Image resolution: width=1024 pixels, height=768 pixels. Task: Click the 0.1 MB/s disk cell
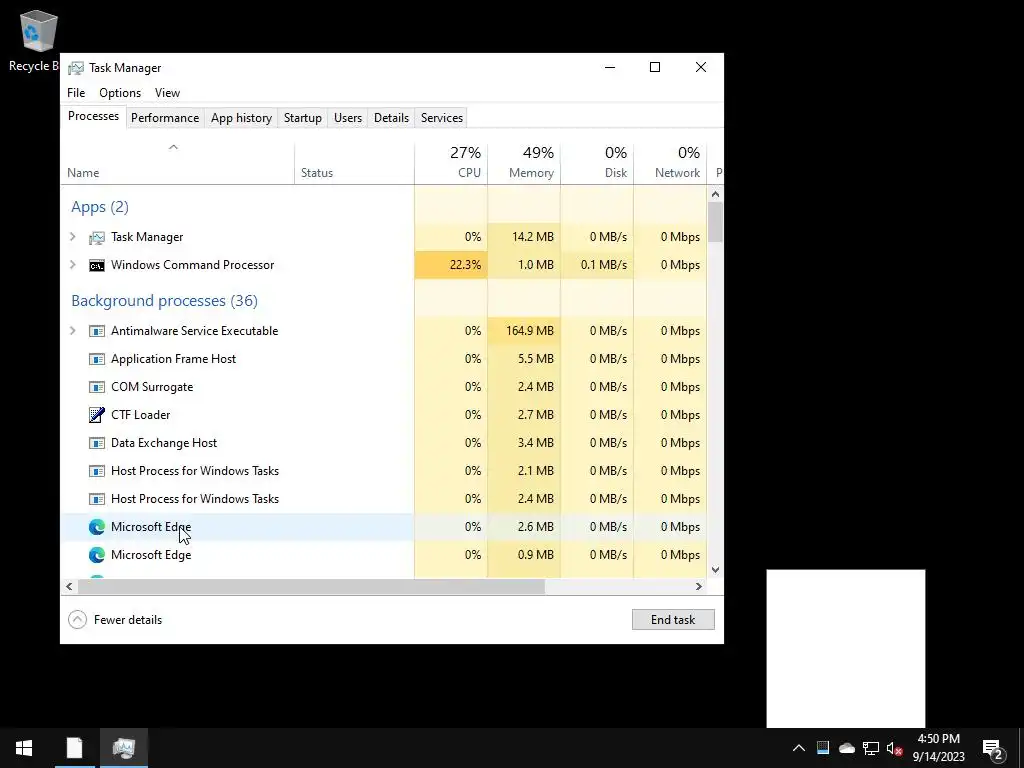(597, 264)
